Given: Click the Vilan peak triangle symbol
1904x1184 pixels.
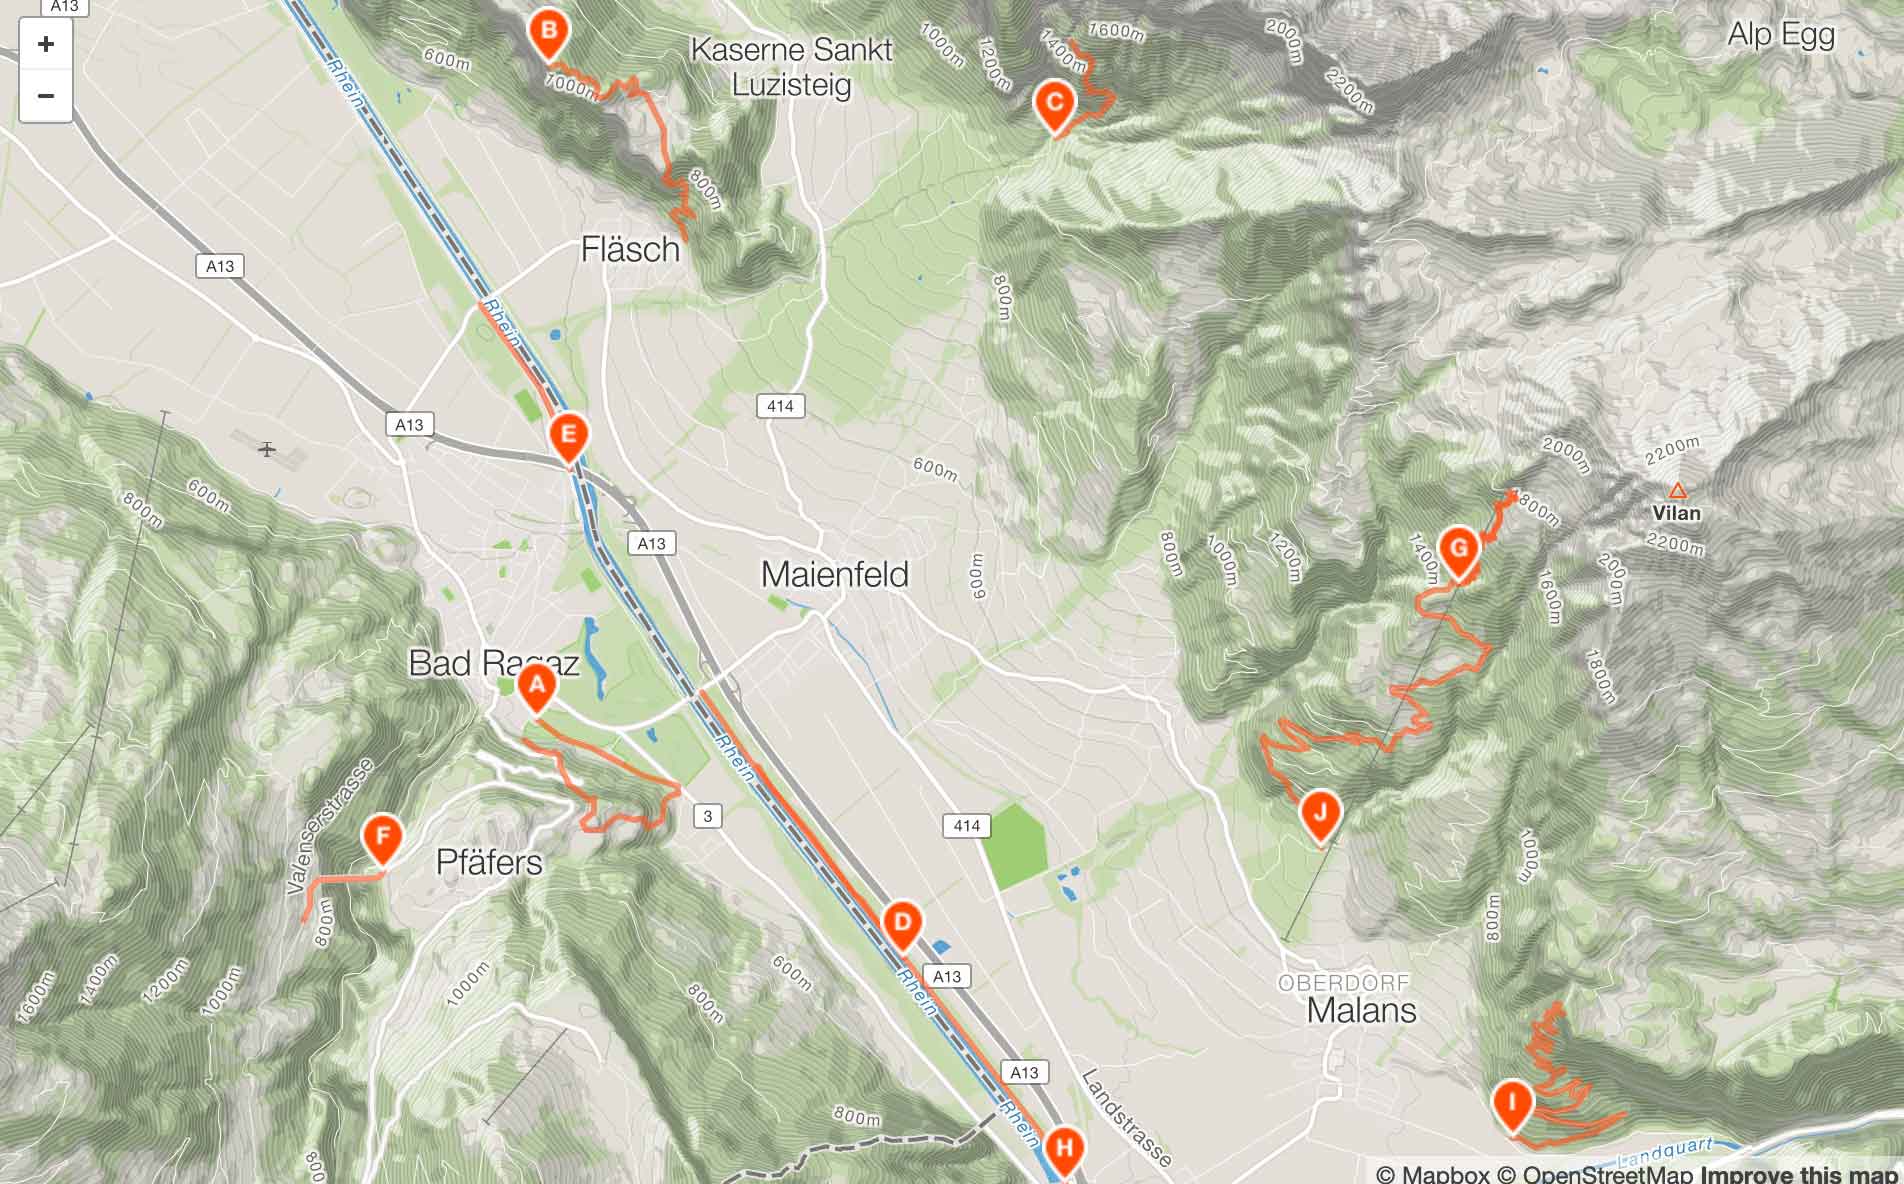Looking at the screenshot, I should (x=1677, y=491).
